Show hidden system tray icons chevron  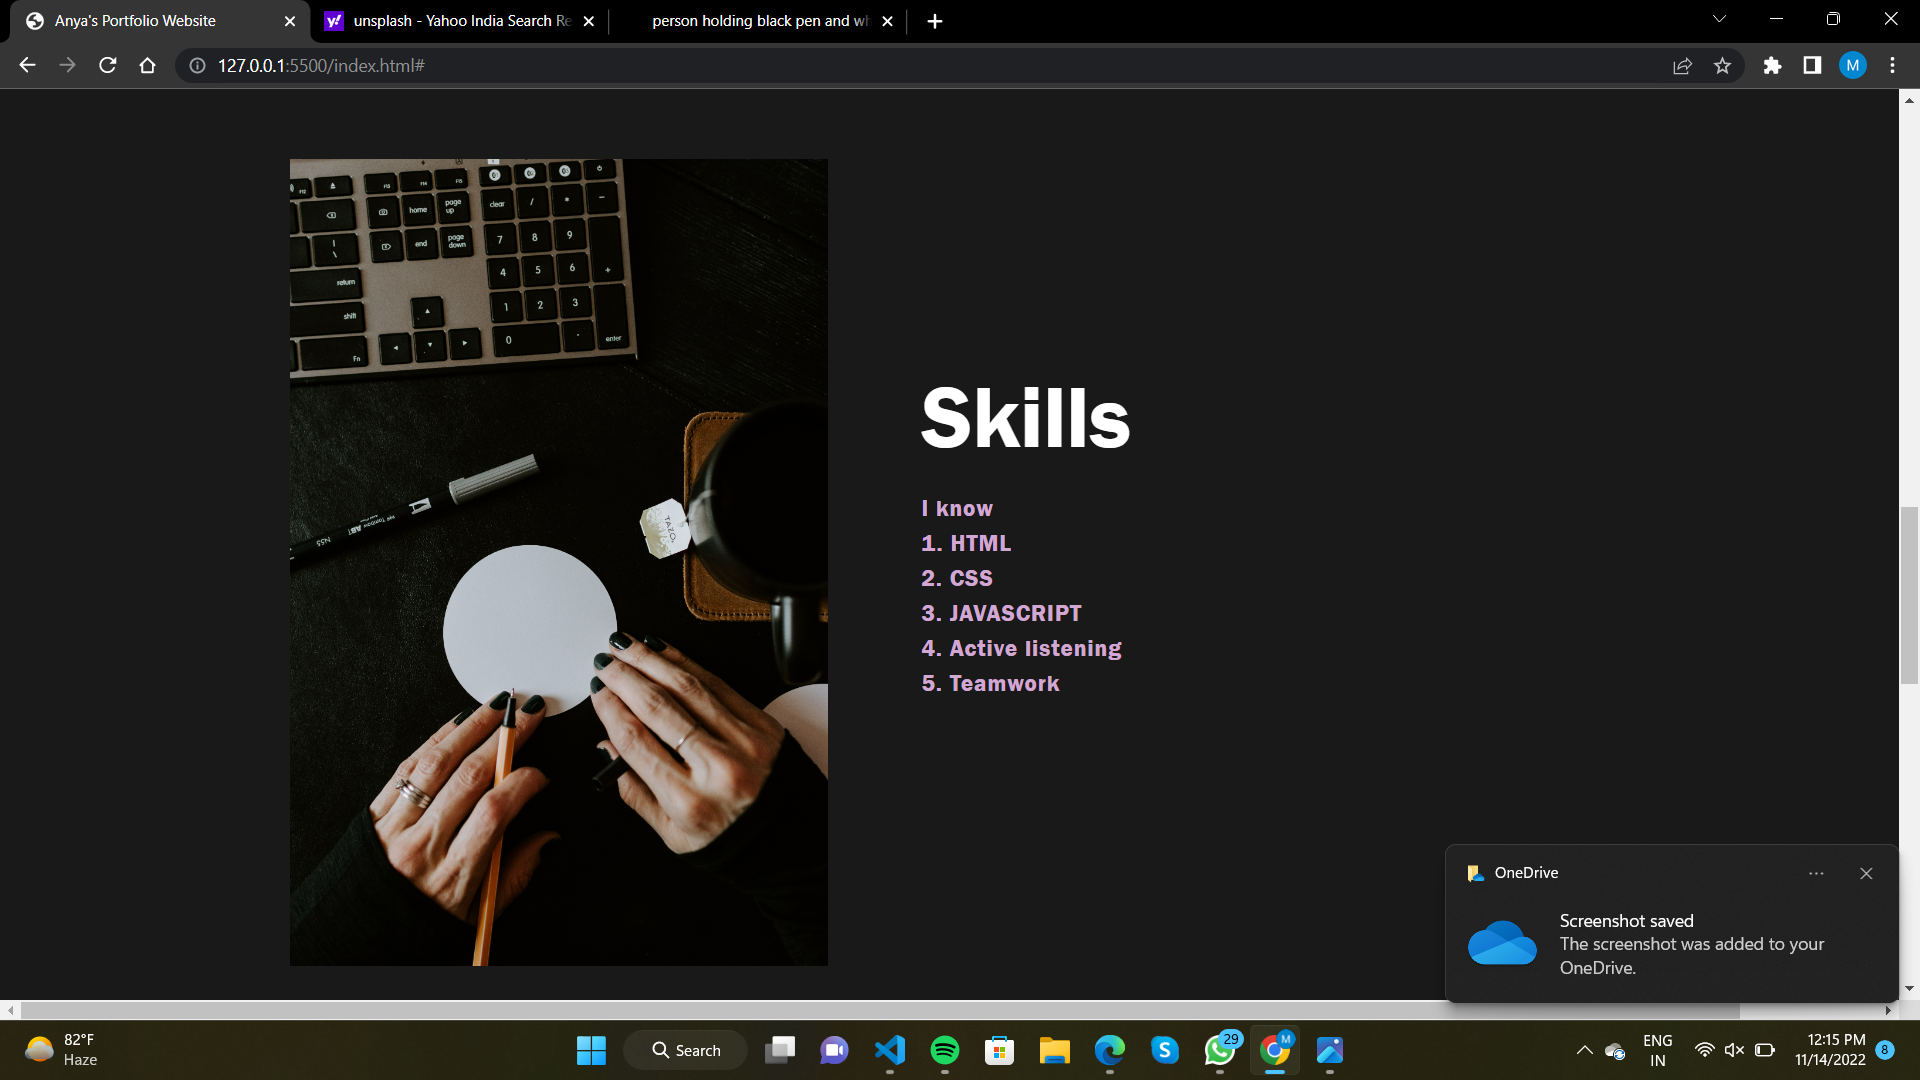pyautogui.click(x=1584, y=1050)
